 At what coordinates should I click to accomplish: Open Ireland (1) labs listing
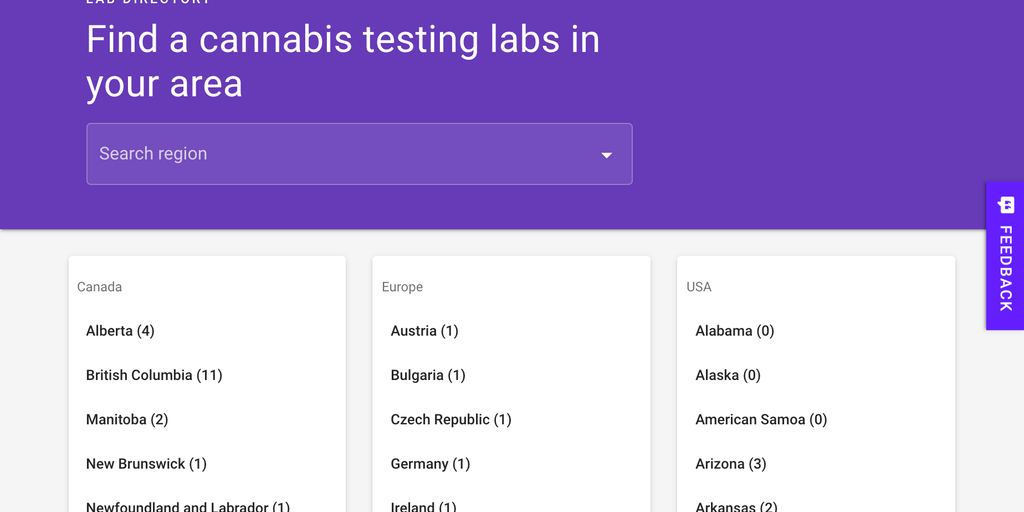tap(423, 506)
